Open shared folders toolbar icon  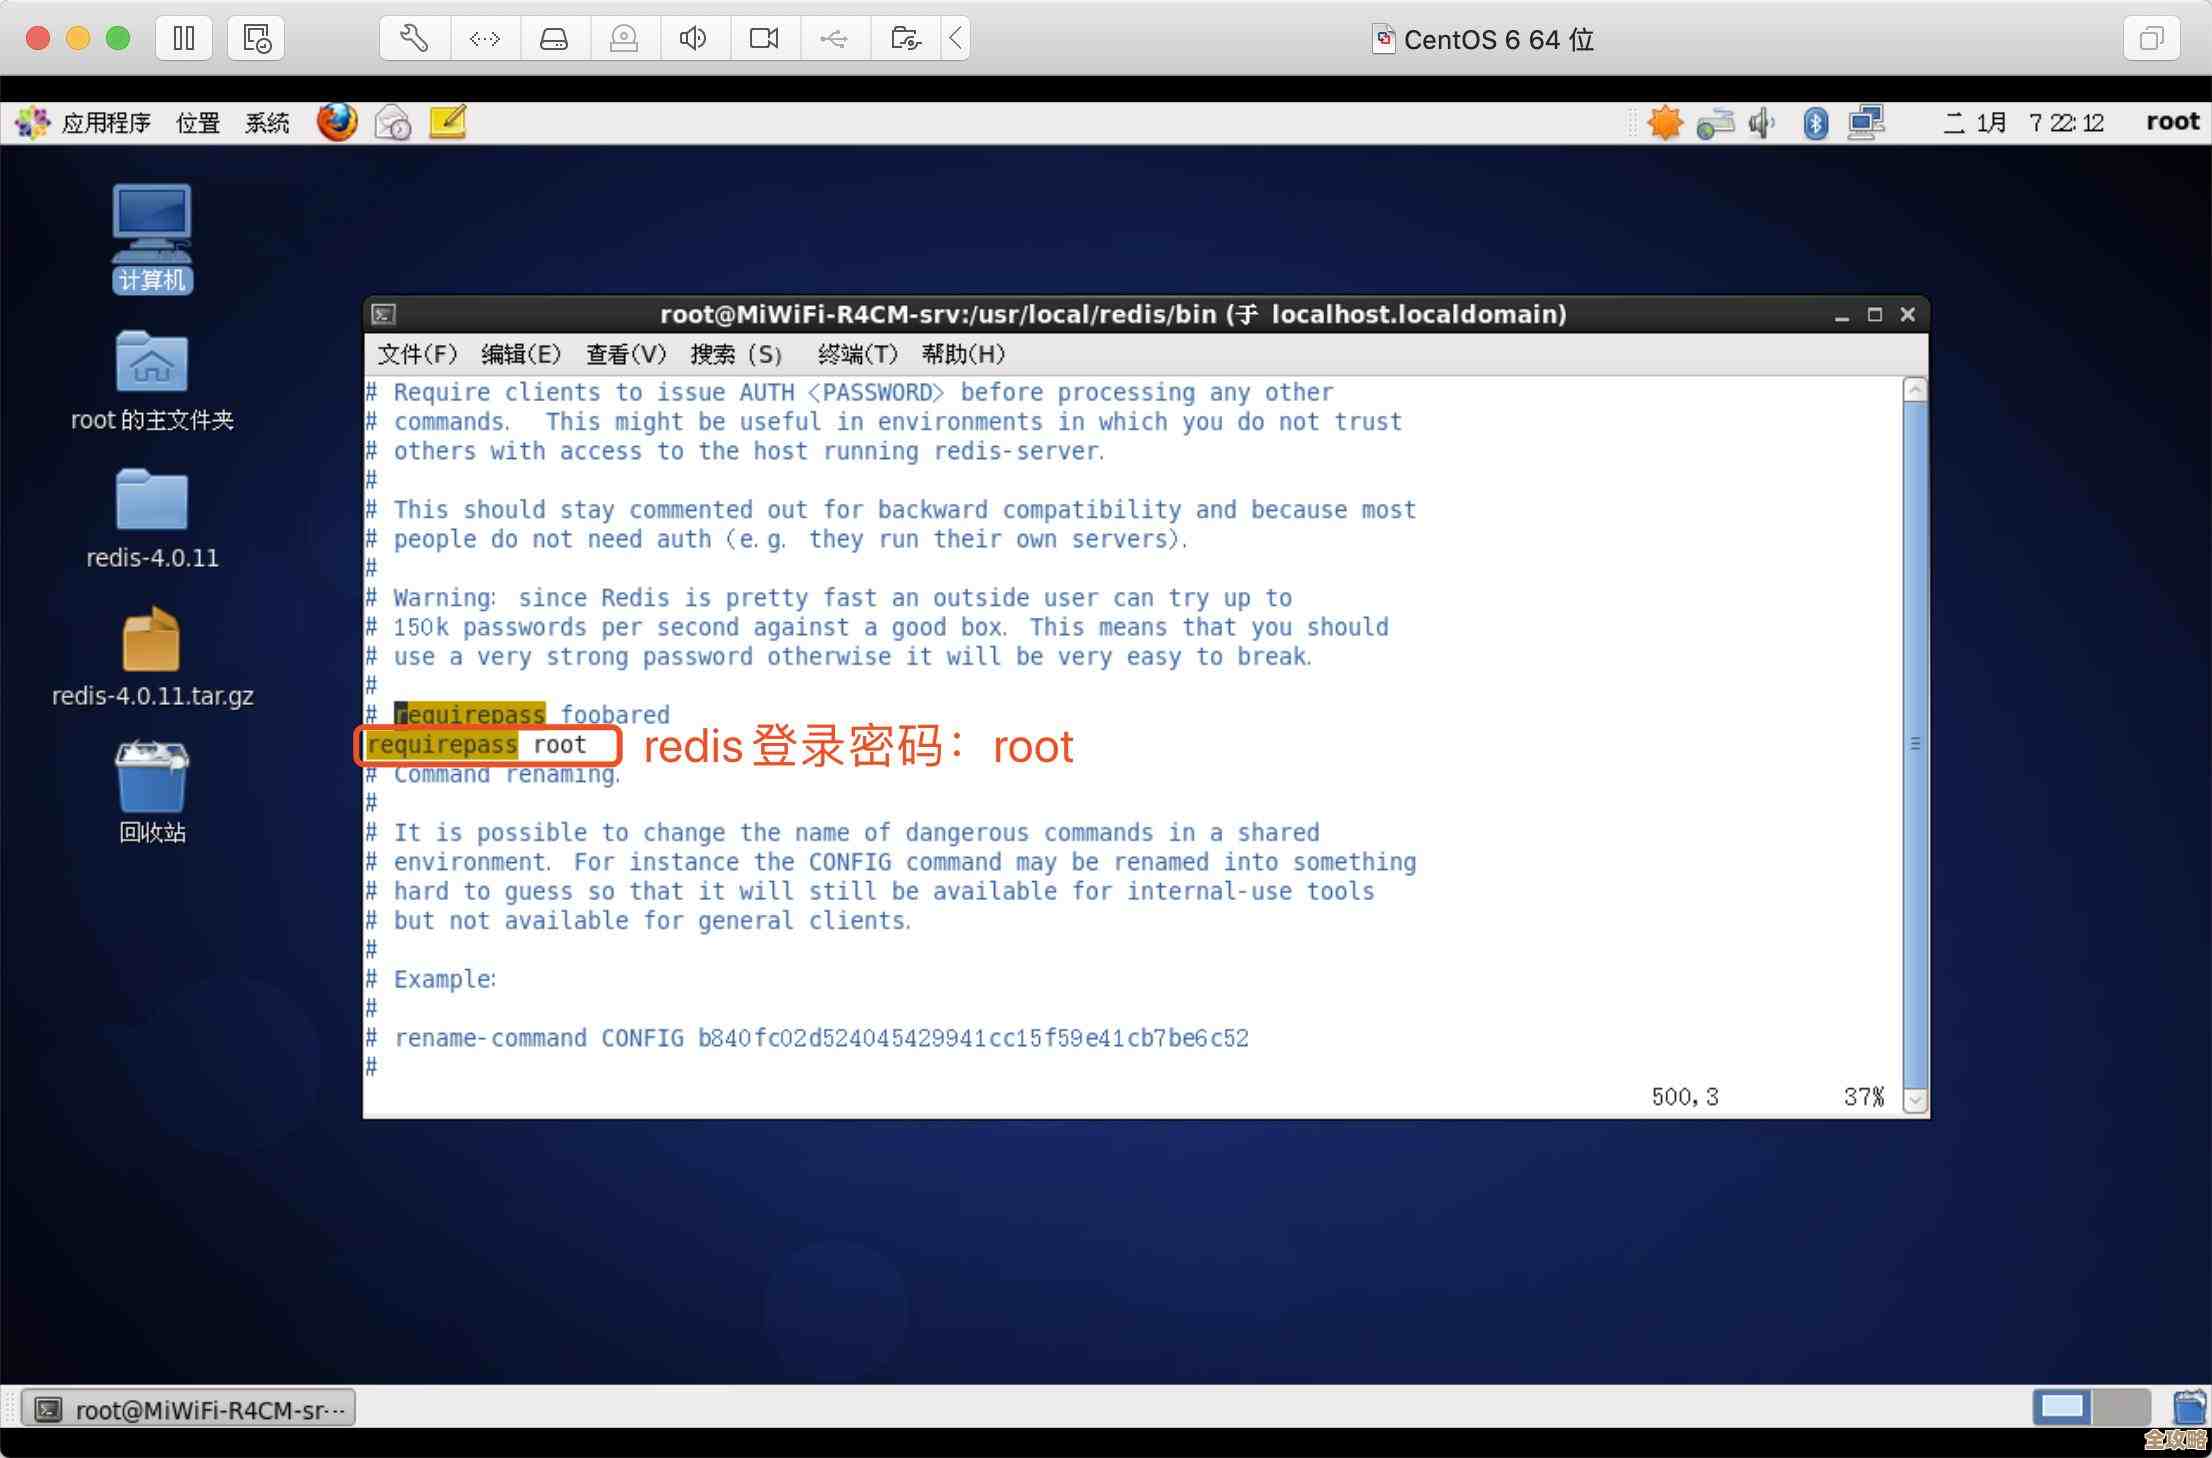[x=905, y=39]
